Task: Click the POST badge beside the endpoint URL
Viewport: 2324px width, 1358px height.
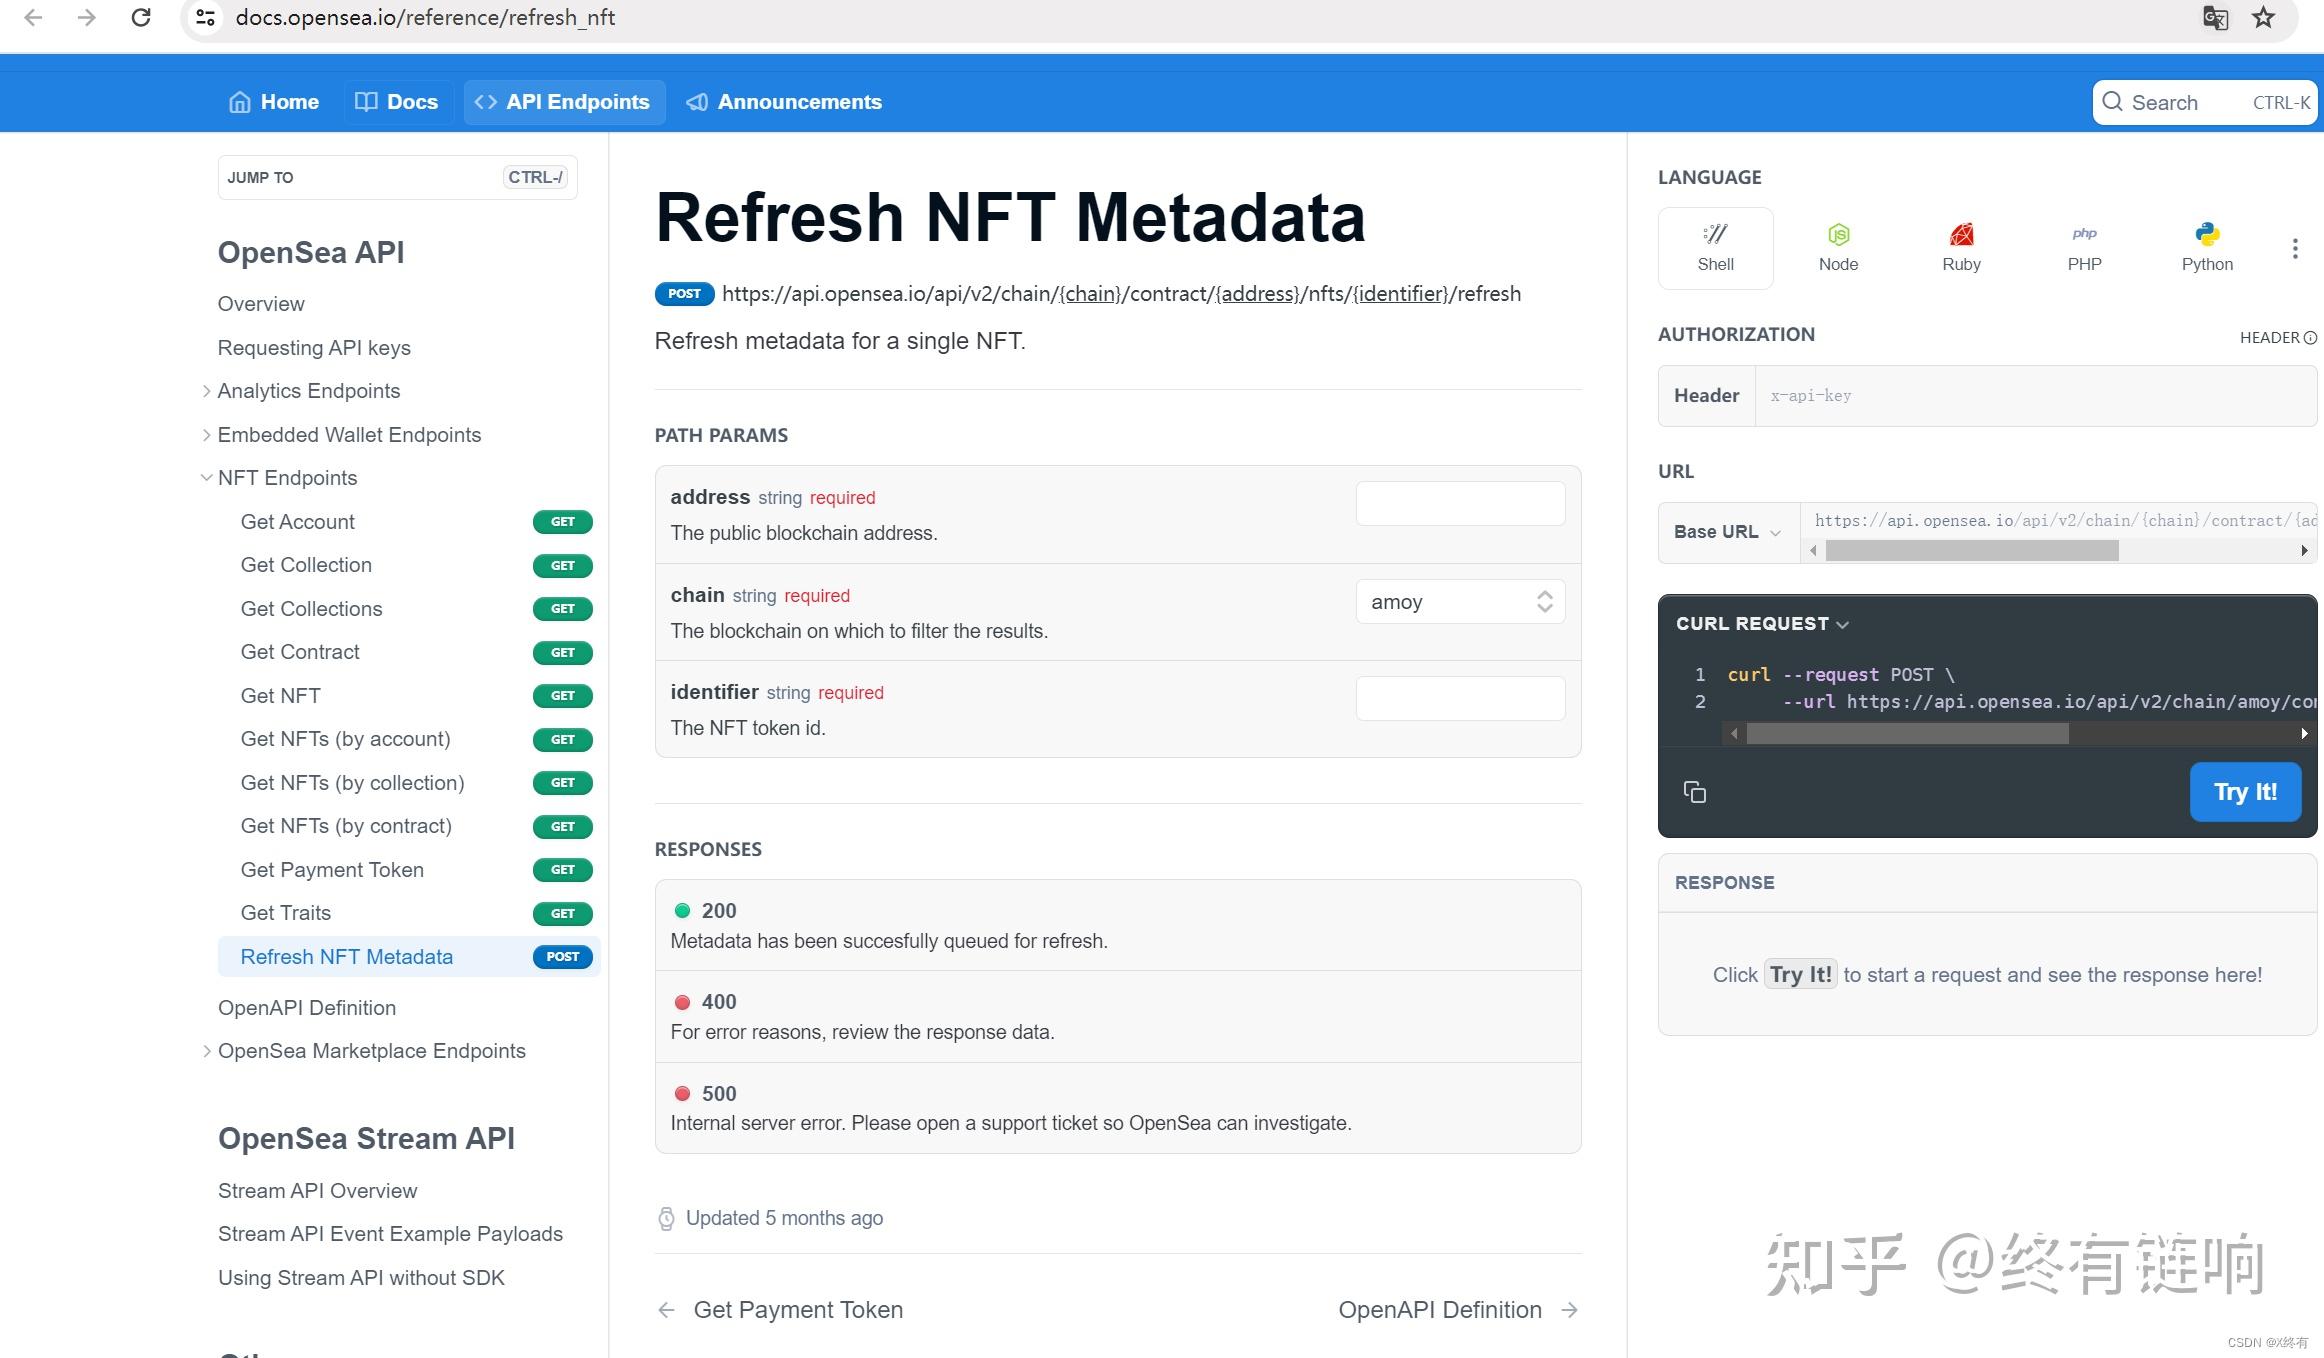Action: click(x=684, y=294)
